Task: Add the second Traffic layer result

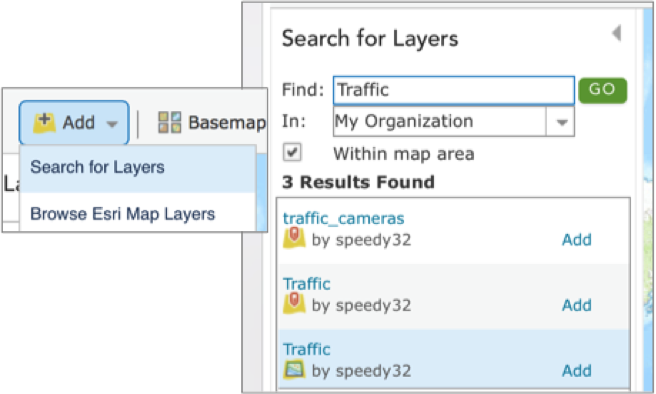Action: [577, 305]
